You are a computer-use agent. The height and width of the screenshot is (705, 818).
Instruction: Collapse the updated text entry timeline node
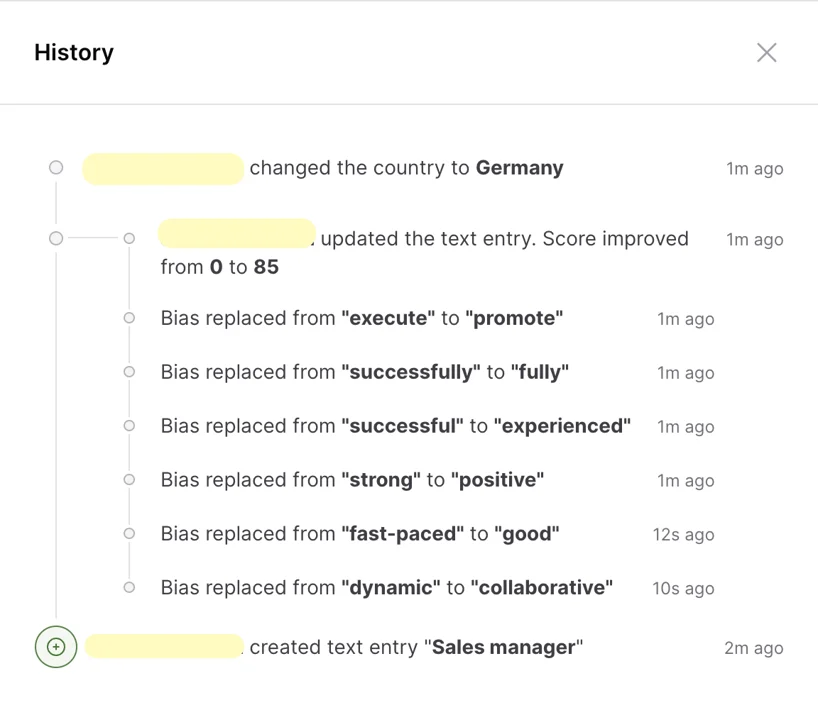coord(56,238)
